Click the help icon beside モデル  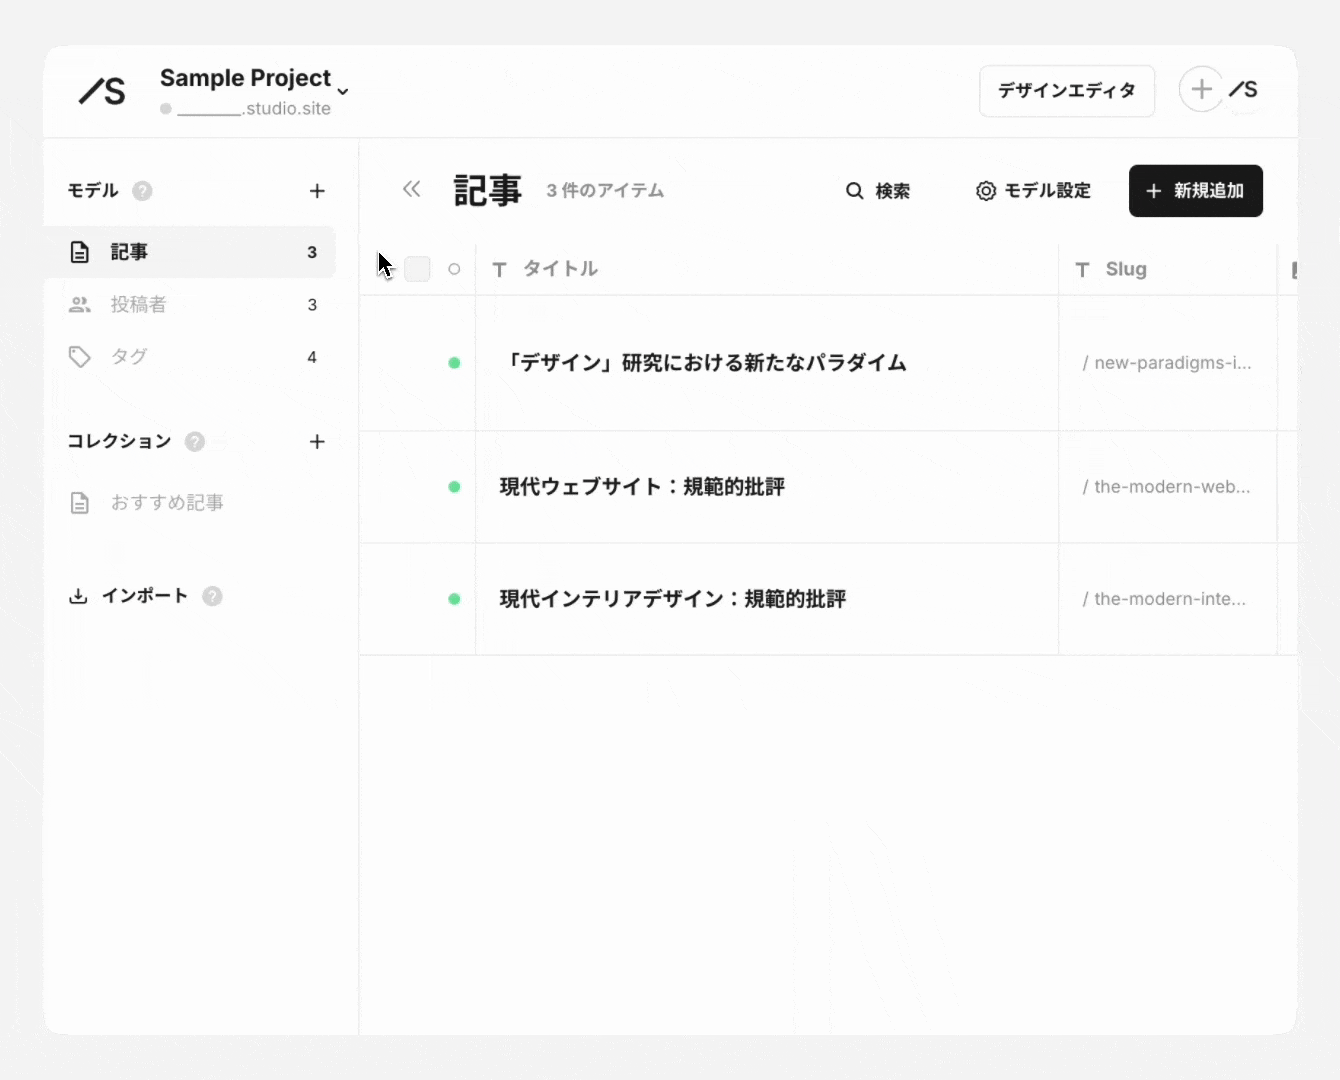142,191
